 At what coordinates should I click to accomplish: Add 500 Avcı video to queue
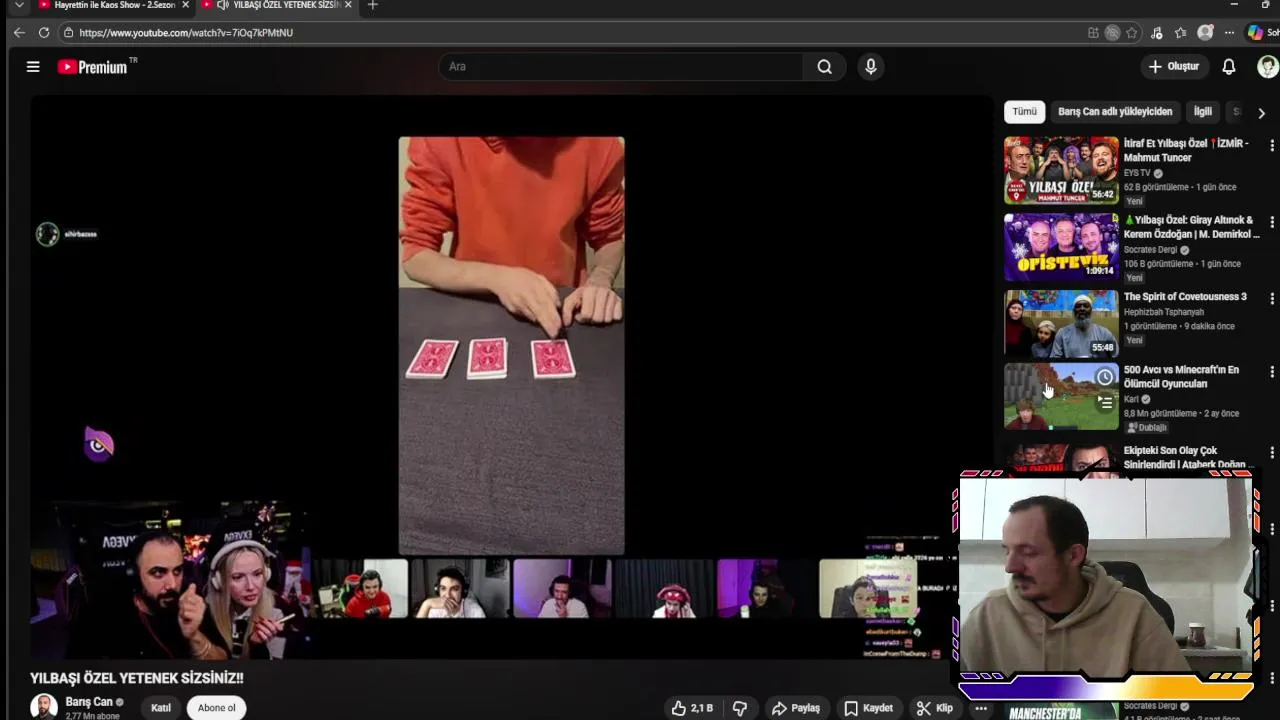click(1105, 402)
